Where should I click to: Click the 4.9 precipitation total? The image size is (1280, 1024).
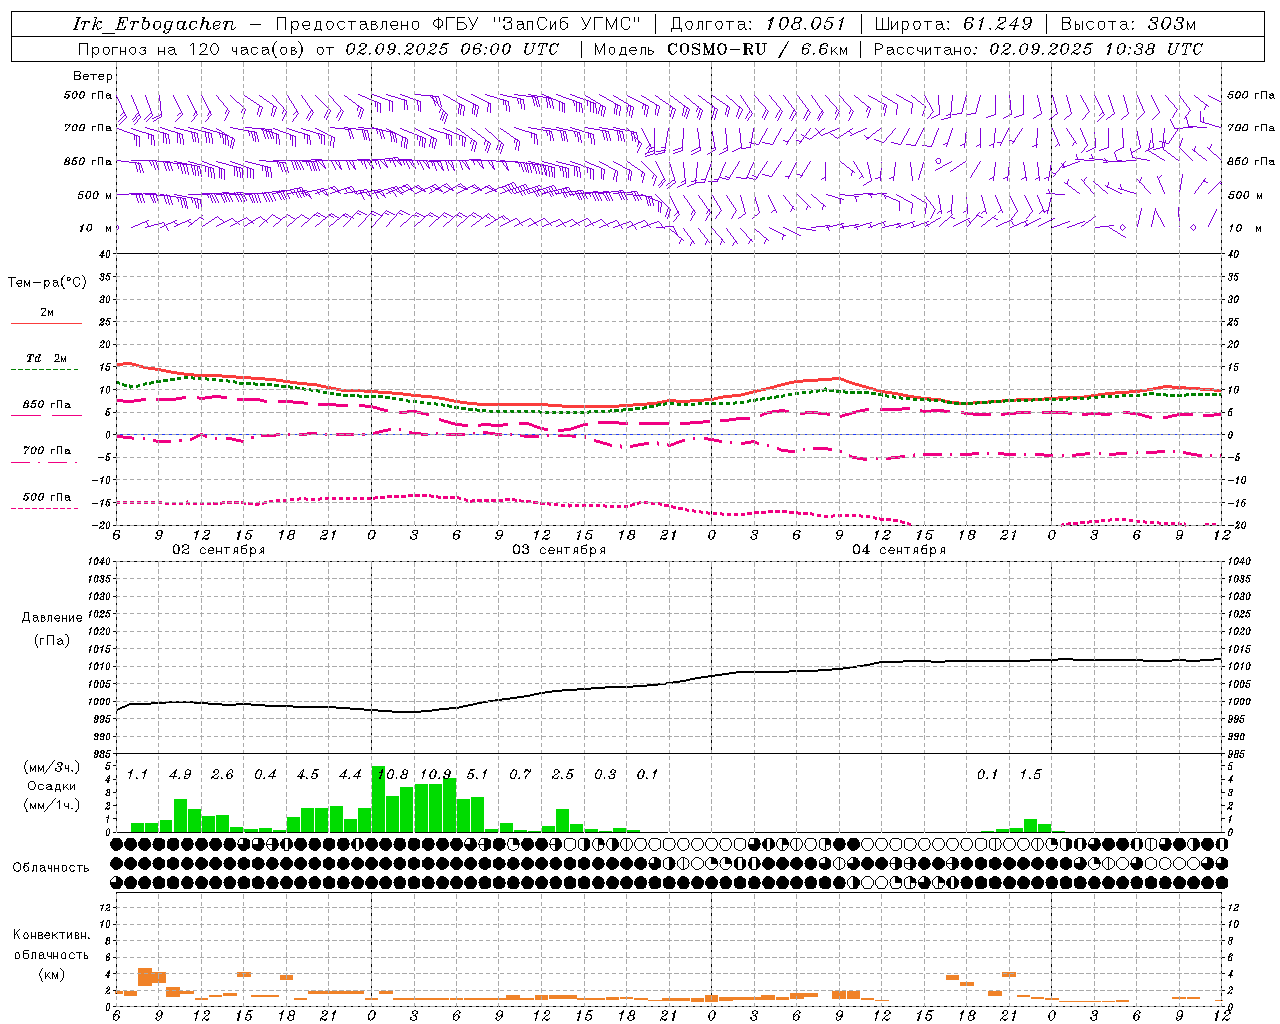180,775
